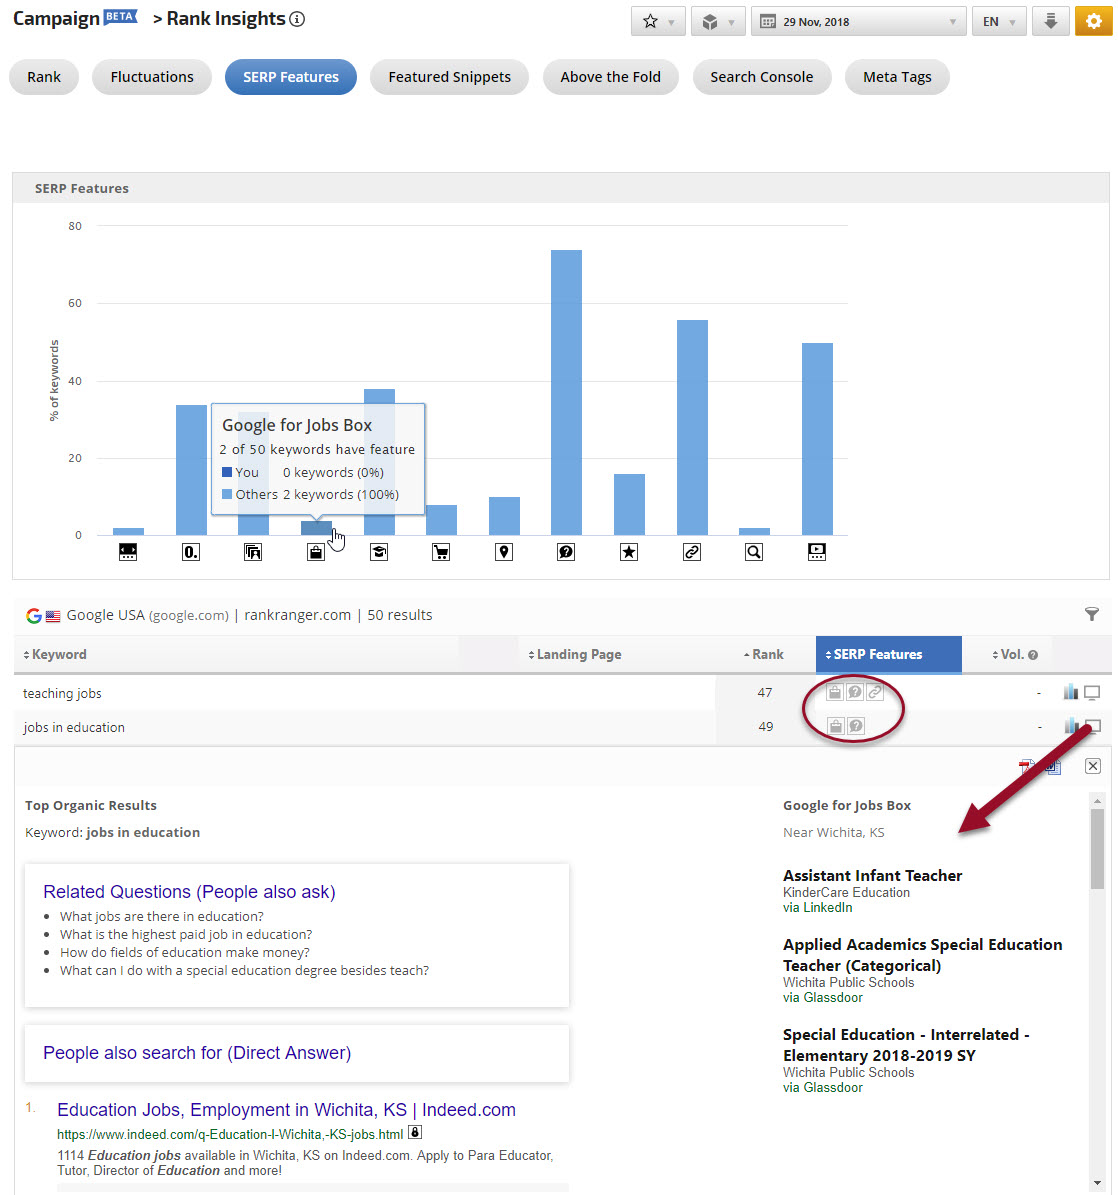Click the jobs briefcase chart icon
The image size is (1118, 1195).
pyautogui.click(x=316, y=552)
